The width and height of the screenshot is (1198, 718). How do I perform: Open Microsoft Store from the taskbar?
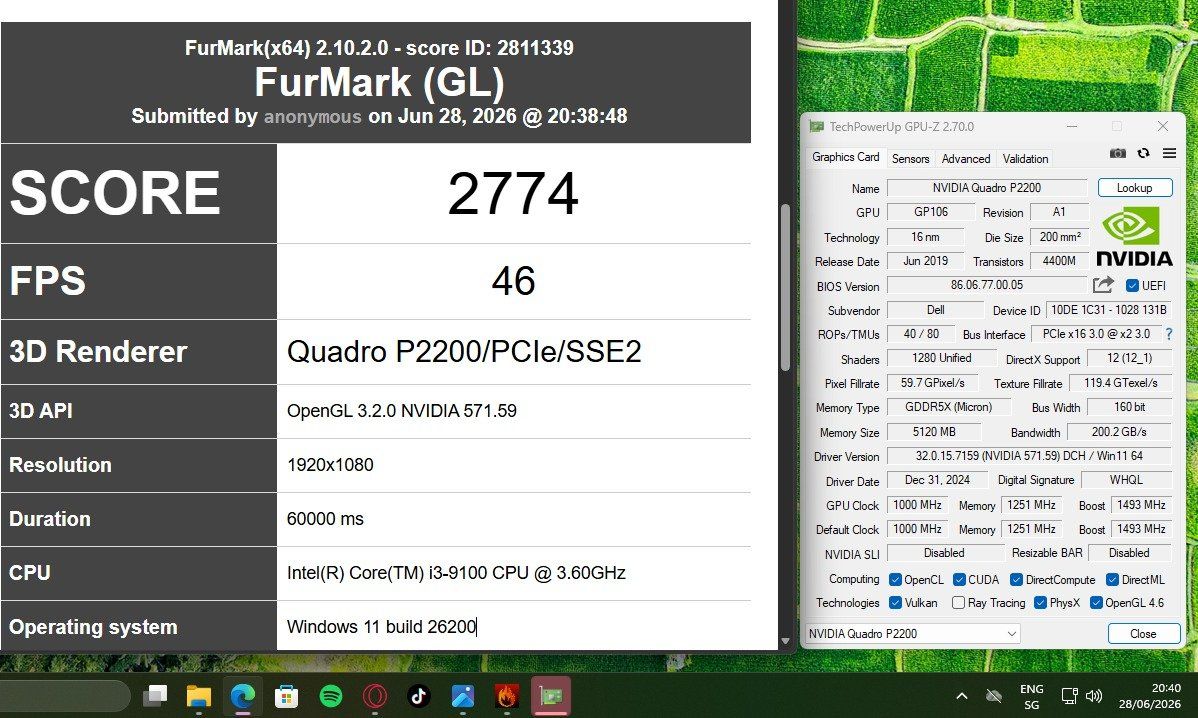pos(287,696)
